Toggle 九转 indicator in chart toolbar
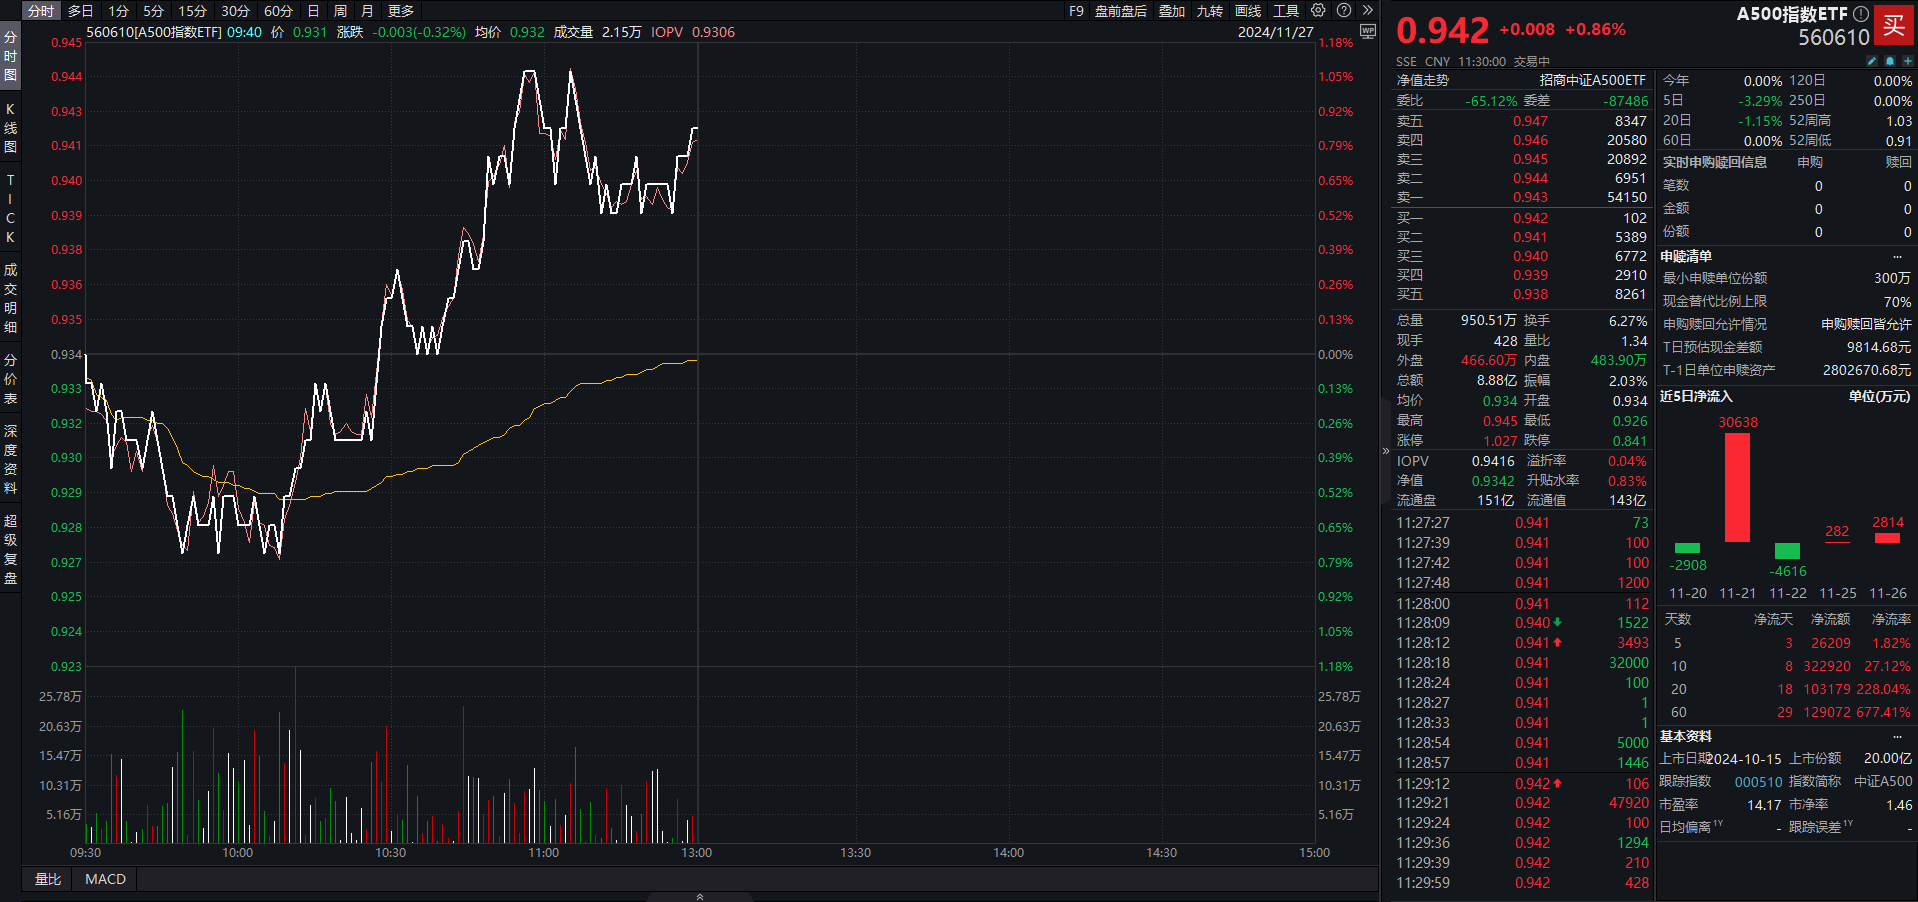Screen dimensions: 1918x902 tap(1209, 11)
